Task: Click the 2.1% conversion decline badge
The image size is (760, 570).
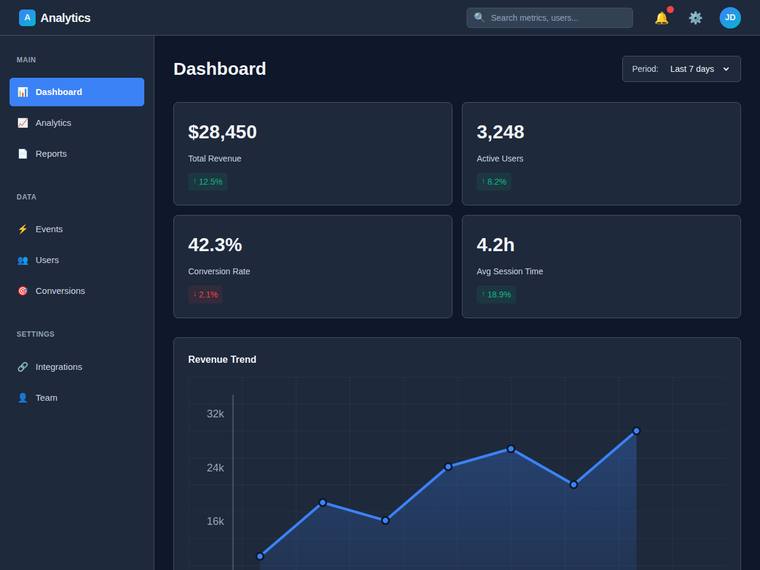Action: (206, 295)
